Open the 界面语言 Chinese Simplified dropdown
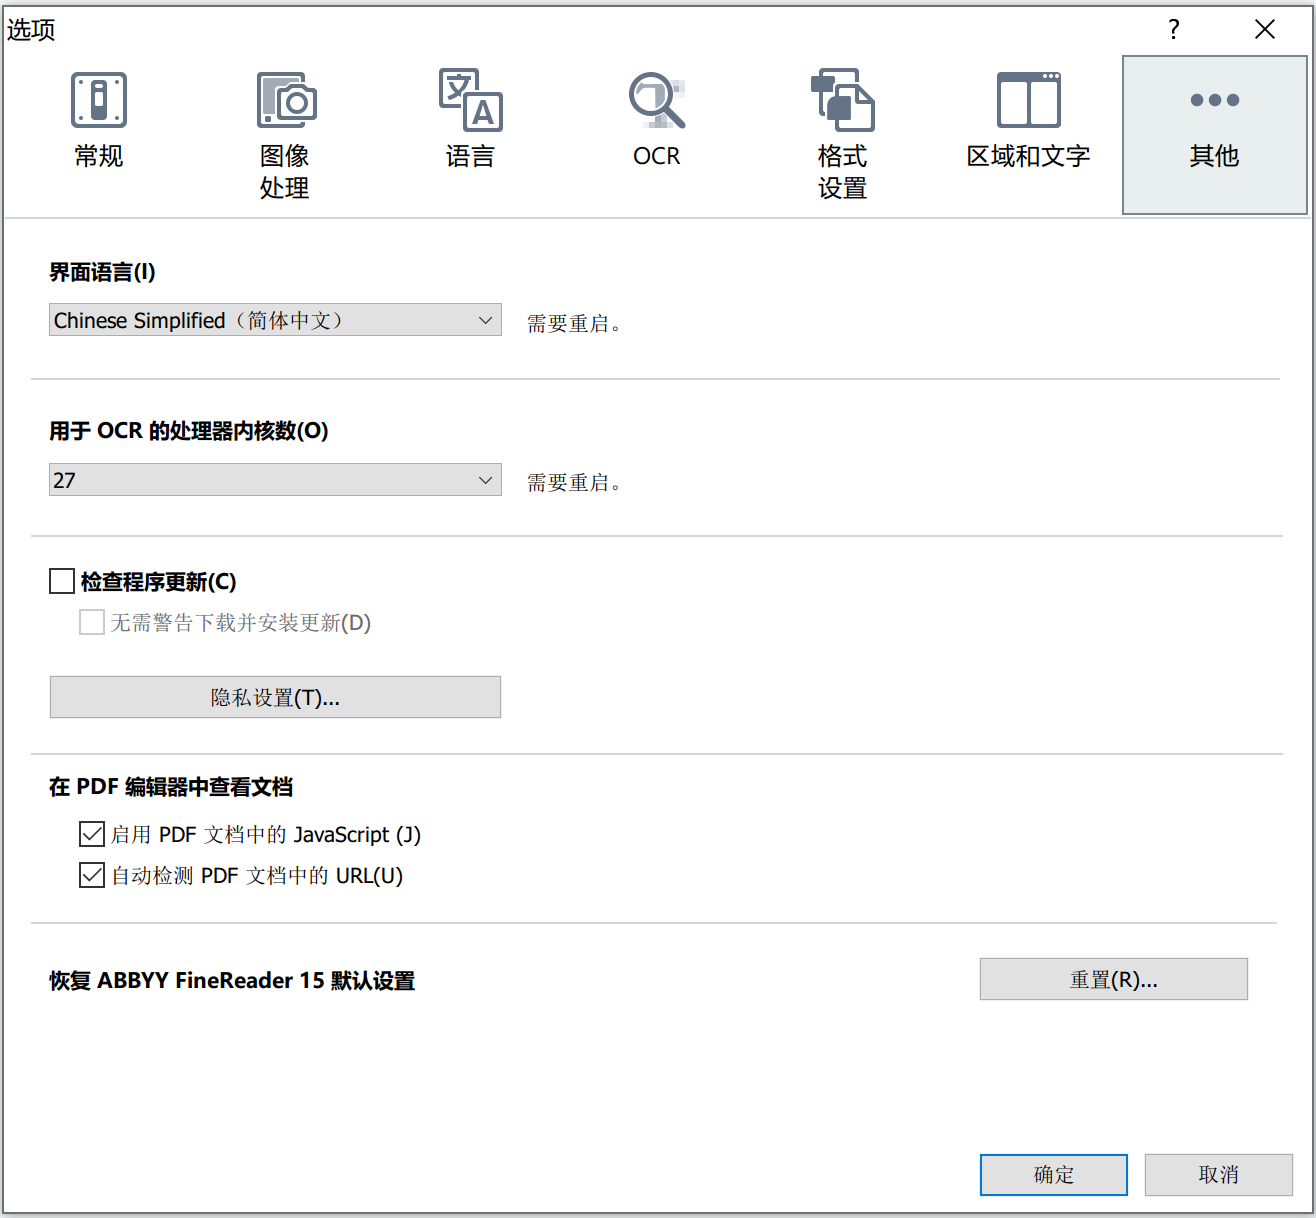 pyautogui.click(x=275, y=320)
